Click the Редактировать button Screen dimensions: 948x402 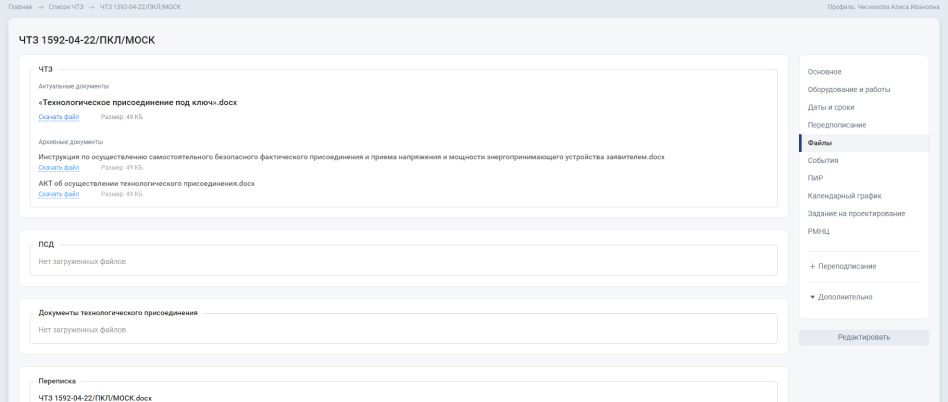(863, 337)
